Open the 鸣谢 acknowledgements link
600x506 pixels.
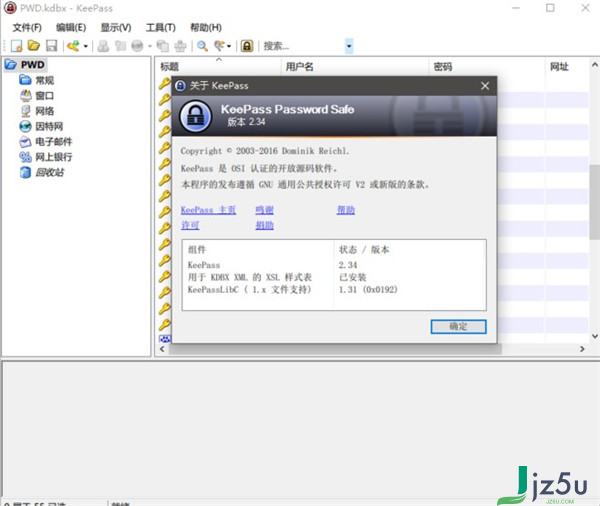pyautogui.click(x=264, y=210)
